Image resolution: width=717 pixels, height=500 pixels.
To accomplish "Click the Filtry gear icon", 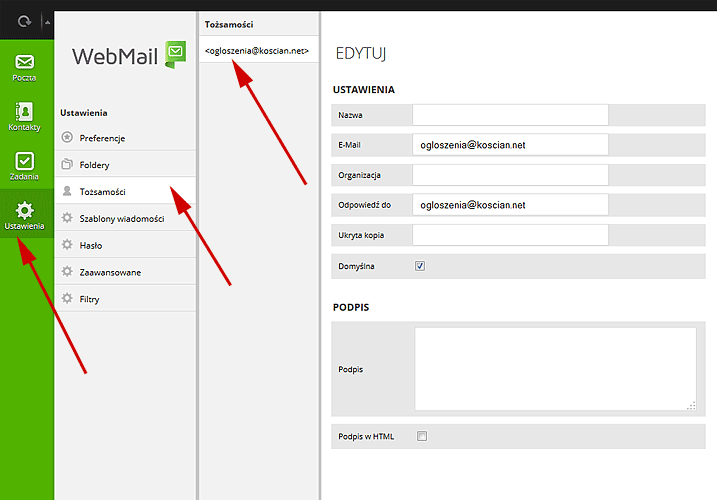I will tap(67, 298).
